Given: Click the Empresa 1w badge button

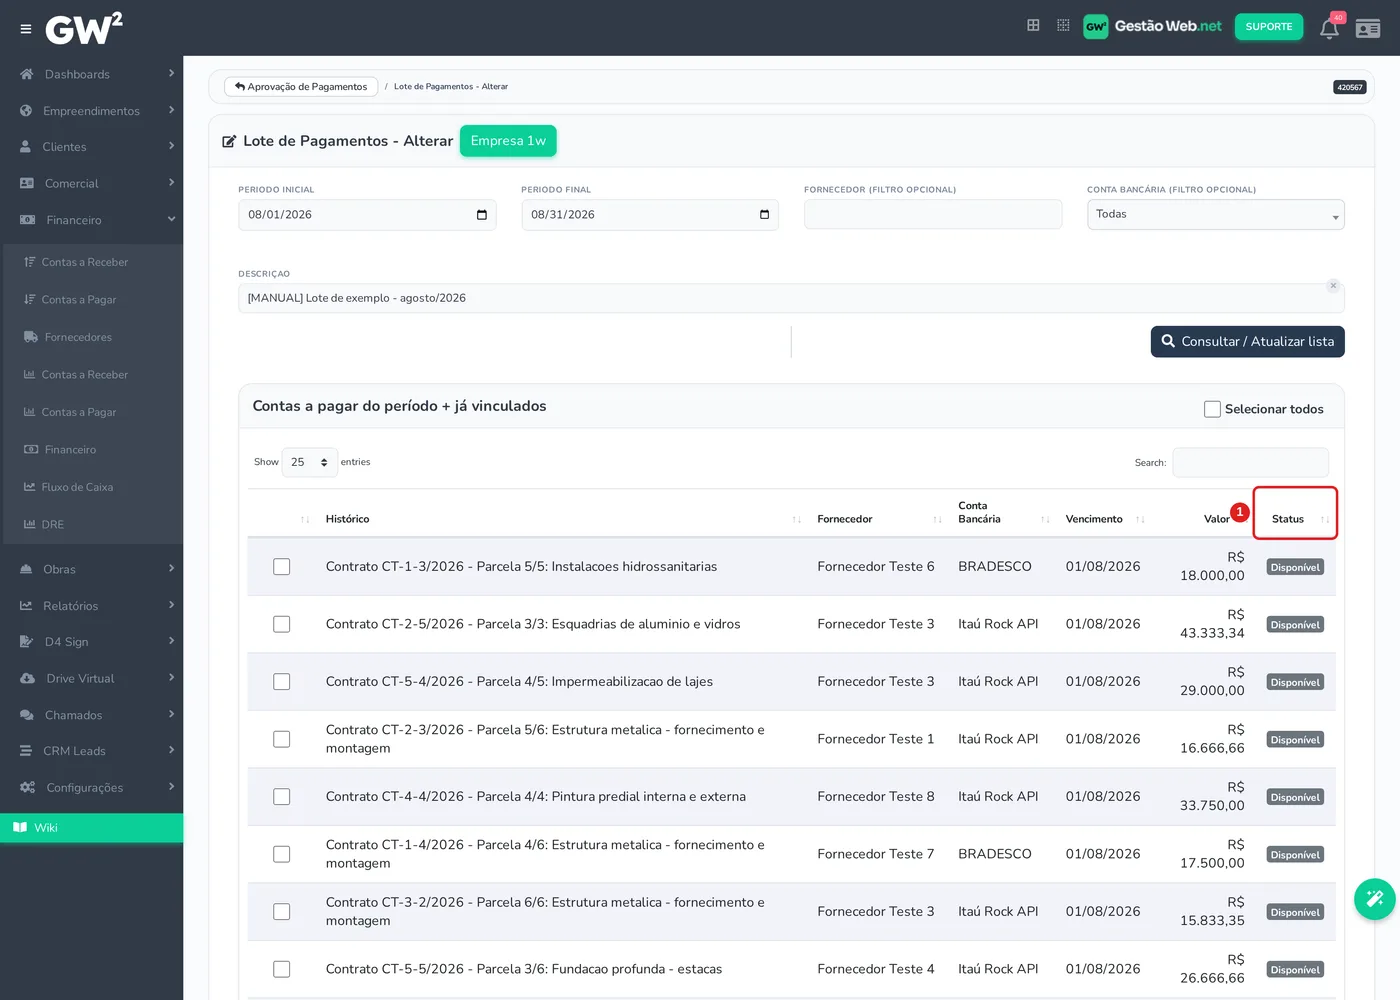Looking at the screenshot, I should (x=508, y=141).
